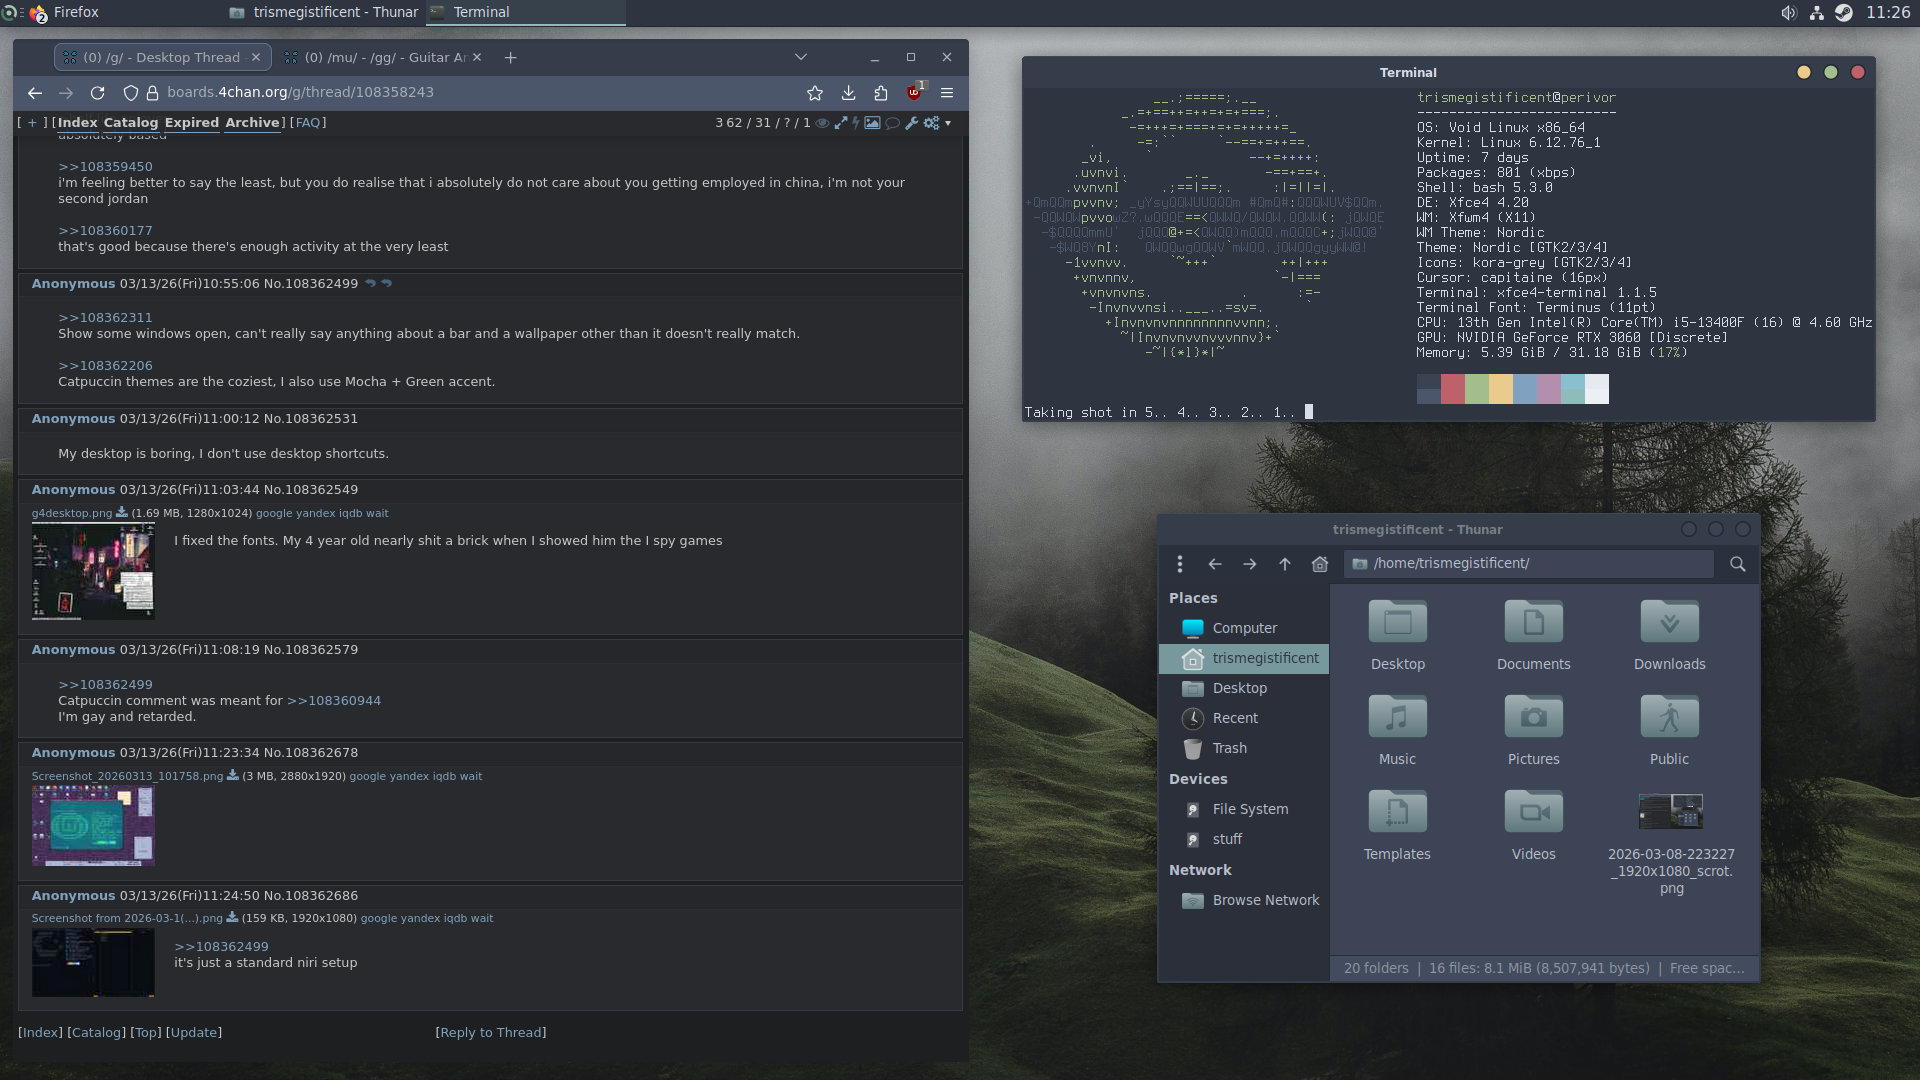This screenshot has width=1920, height=1080.
Task: Open the 4chan X settings wrench icon
Action: (911, 123)
